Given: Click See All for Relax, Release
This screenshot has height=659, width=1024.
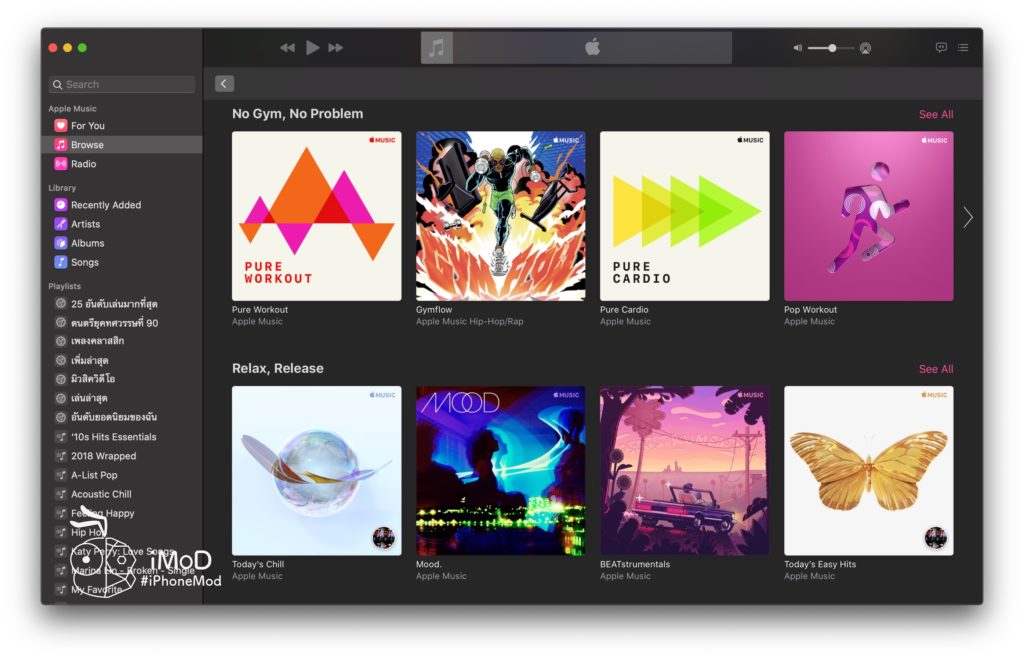Looking at the screenshot, I should coord(935,368).
